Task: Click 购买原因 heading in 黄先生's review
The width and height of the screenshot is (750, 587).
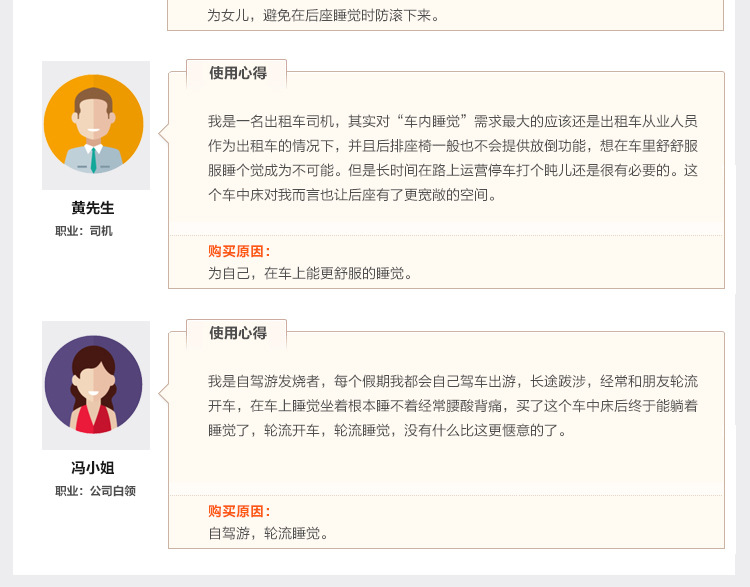Action: 239,252
